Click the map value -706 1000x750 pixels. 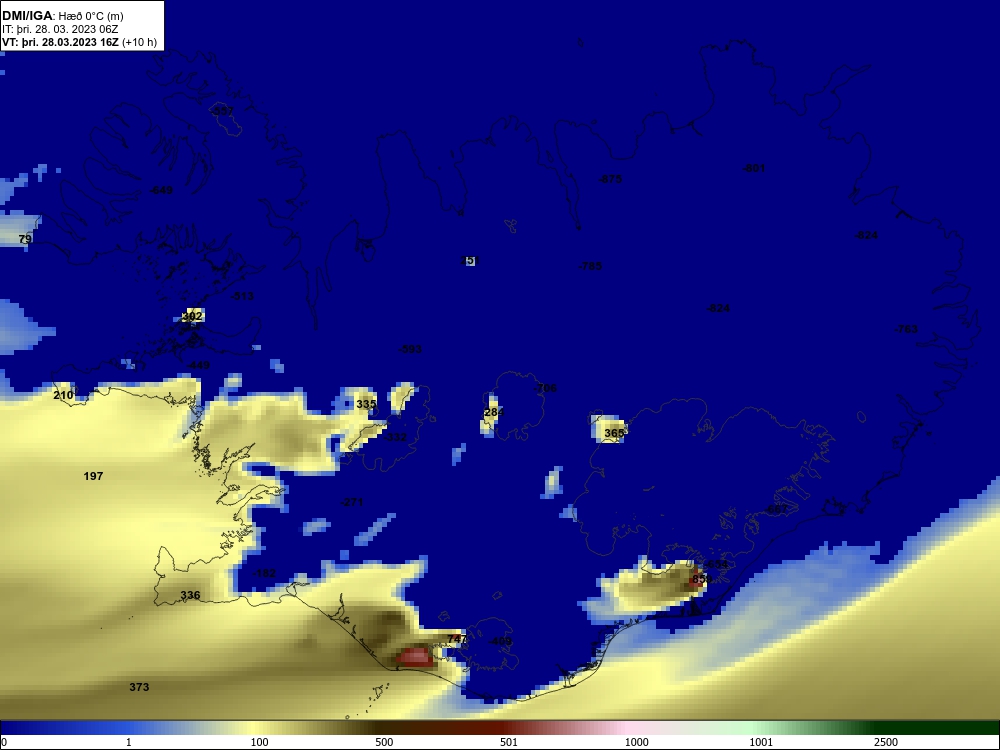tap(545, 388)
